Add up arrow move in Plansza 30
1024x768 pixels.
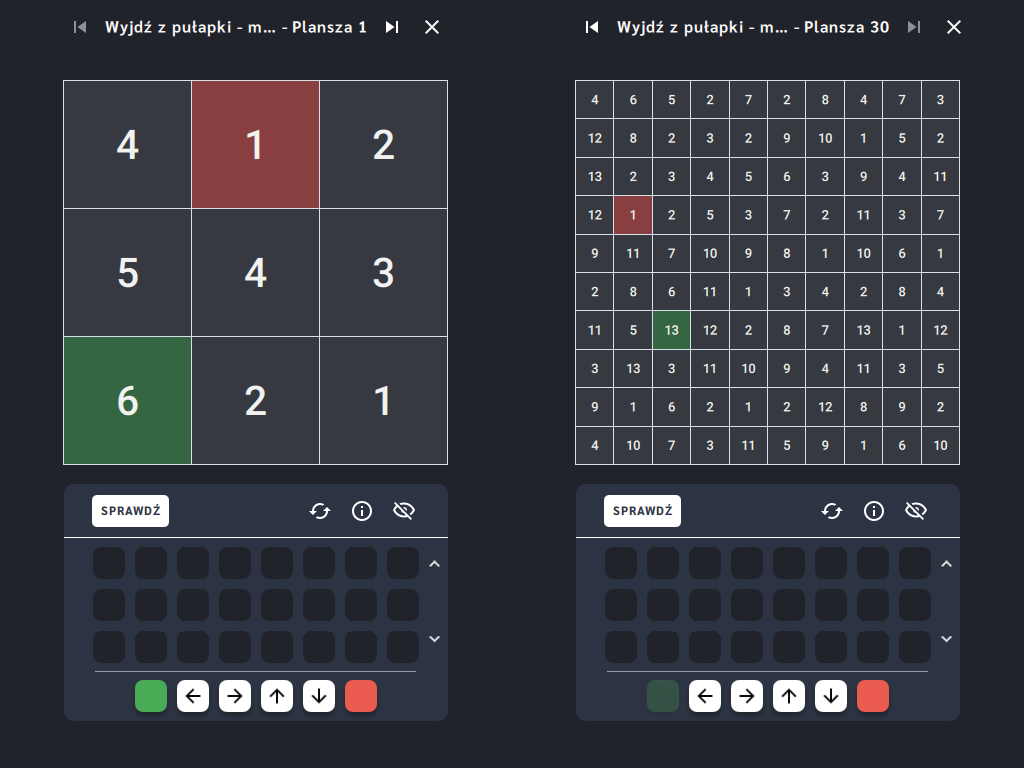[x=789, y=696]
